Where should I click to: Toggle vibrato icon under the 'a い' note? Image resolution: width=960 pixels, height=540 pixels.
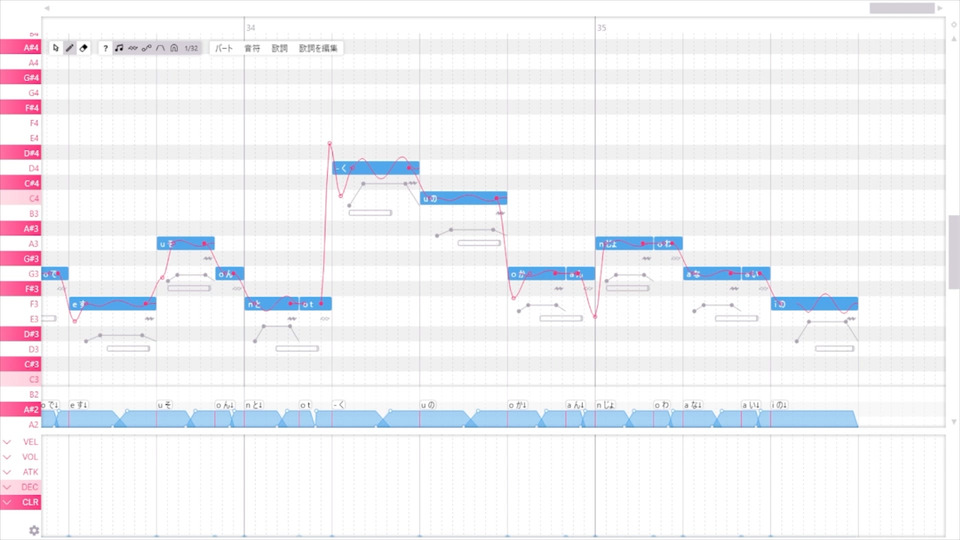point(763,288)
